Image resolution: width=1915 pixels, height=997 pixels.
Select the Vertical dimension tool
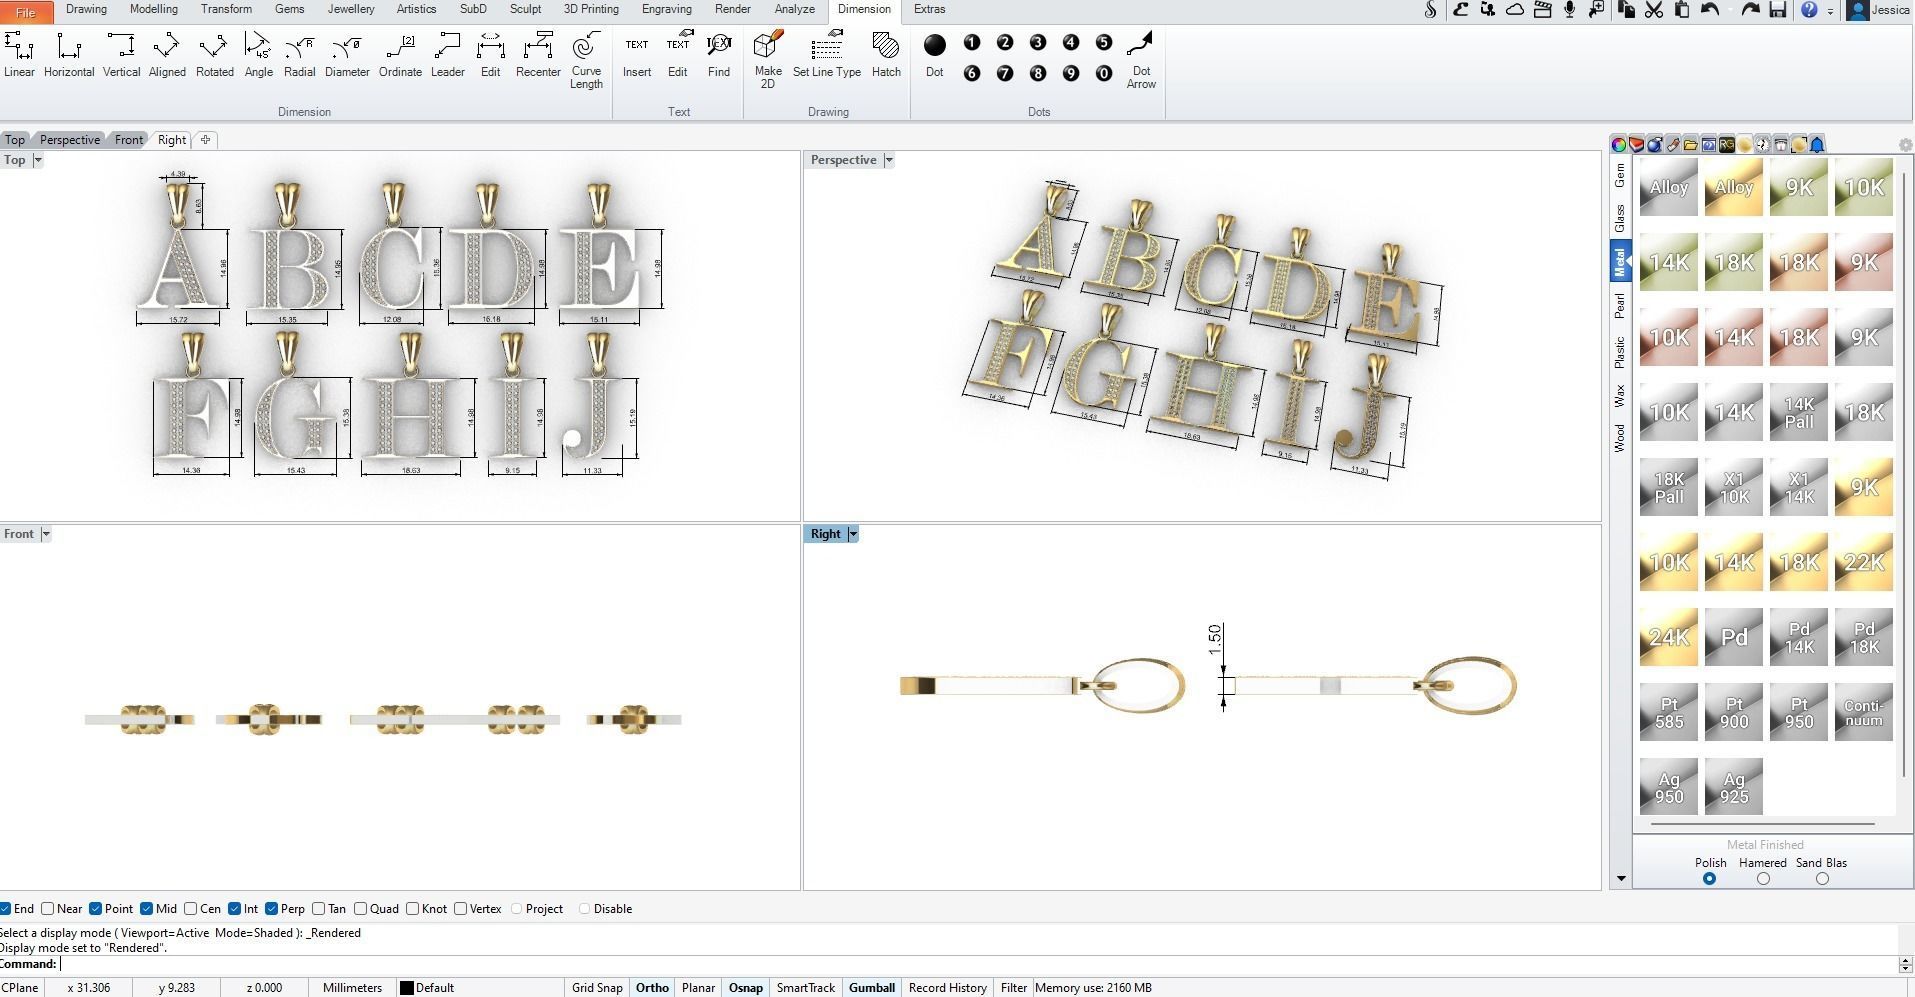[x=121, y=55]
